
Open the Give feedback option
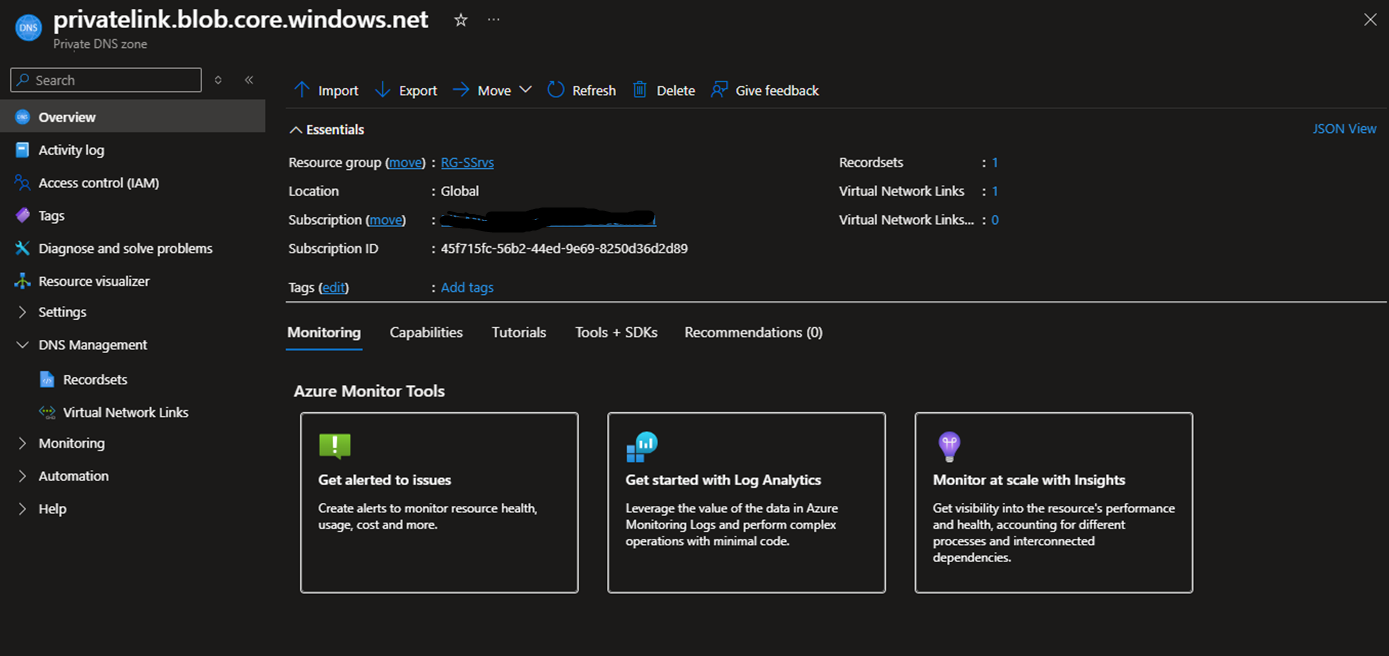765,89
